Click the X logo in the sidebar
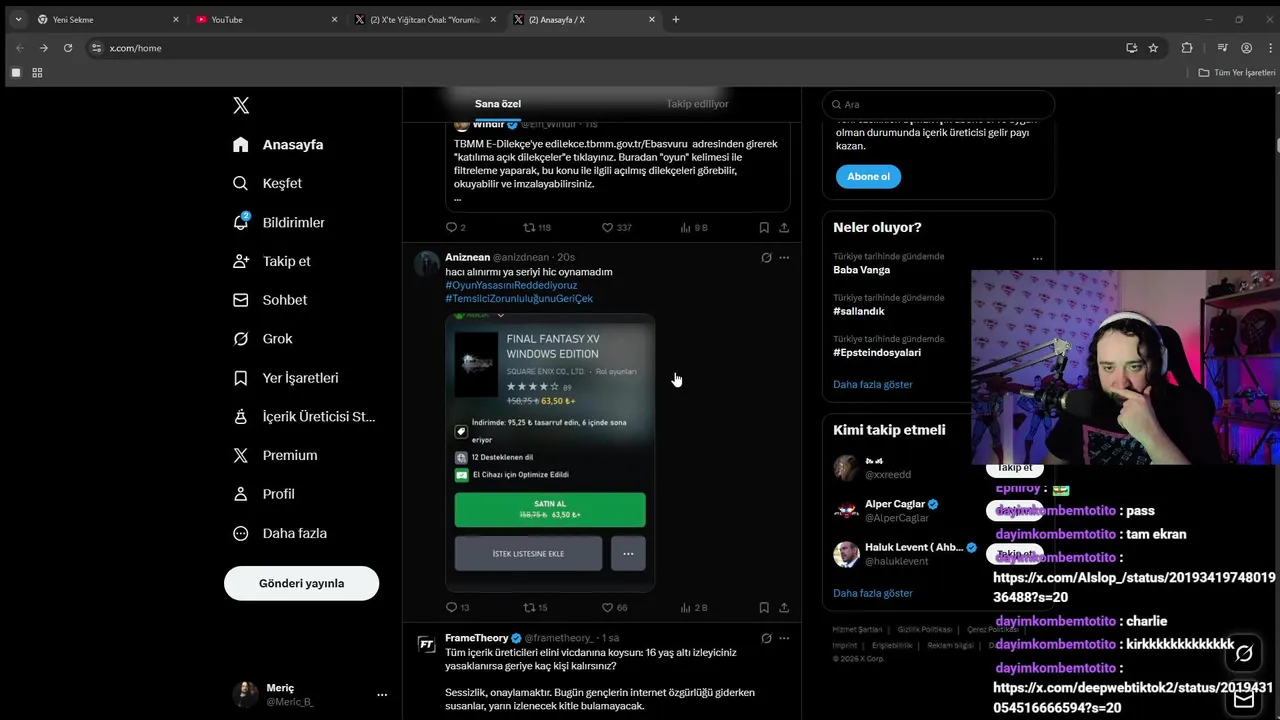Image resolution: width=1280 pixels, height=720 pixels. click(x=241, y=105)
